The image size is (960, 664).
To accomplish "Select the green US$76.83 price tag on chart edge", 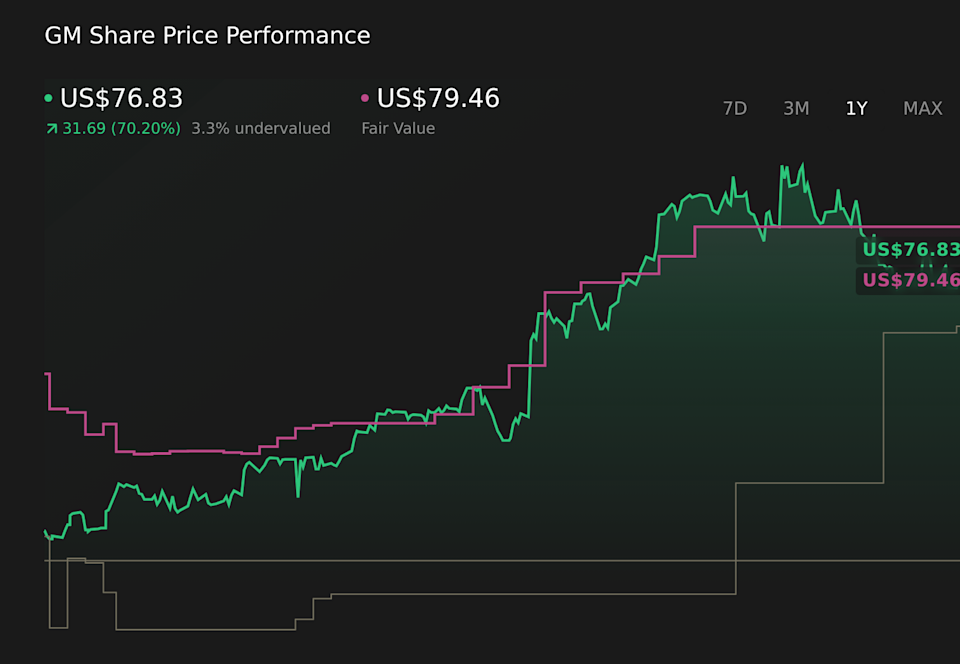I will pos(910,250).
